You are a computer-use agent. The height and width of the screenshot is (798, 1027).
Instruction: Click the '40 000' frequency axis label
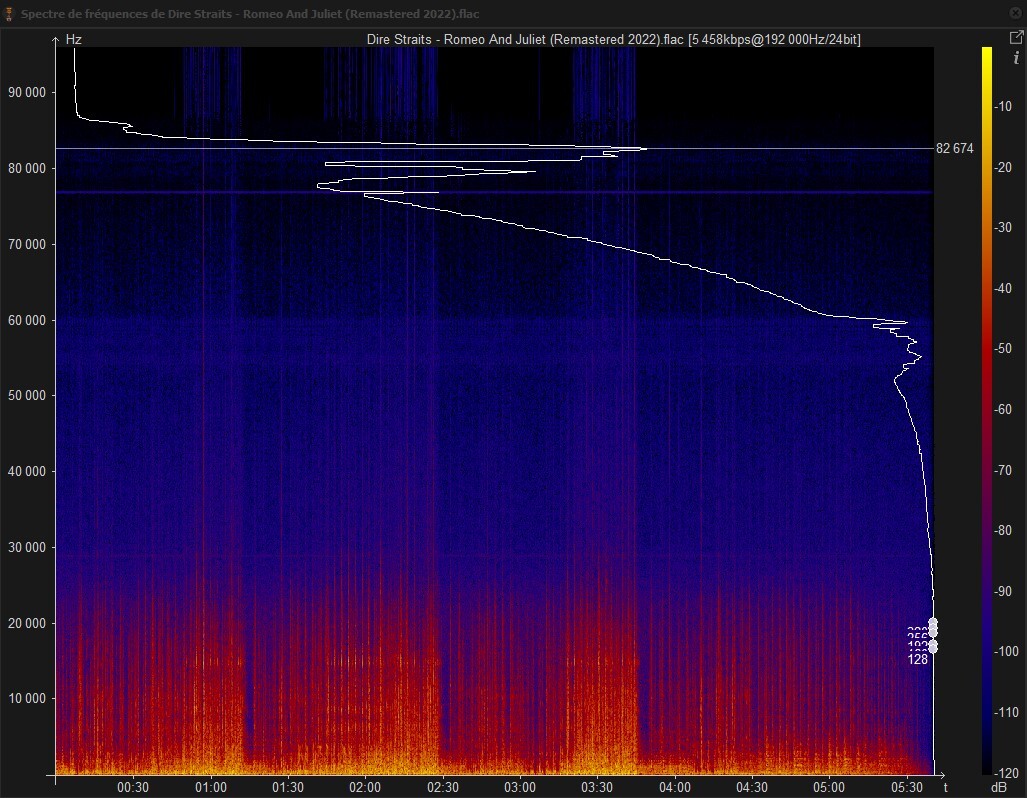(x=27, y=472)
